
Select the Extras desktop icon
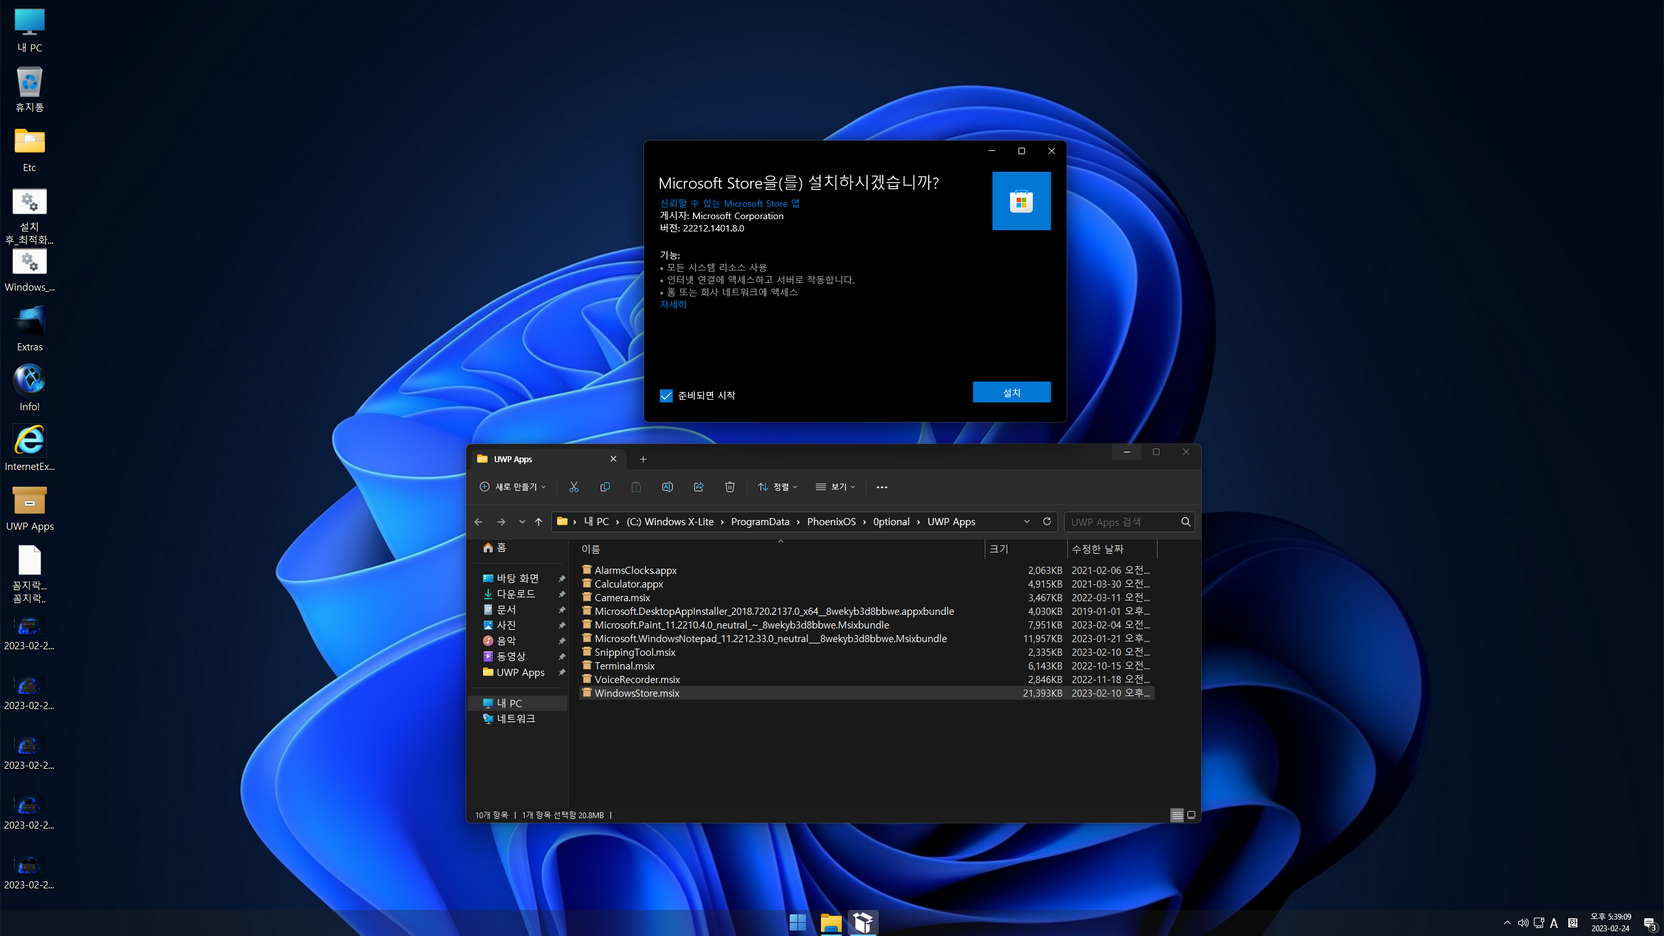click(29, 329)
